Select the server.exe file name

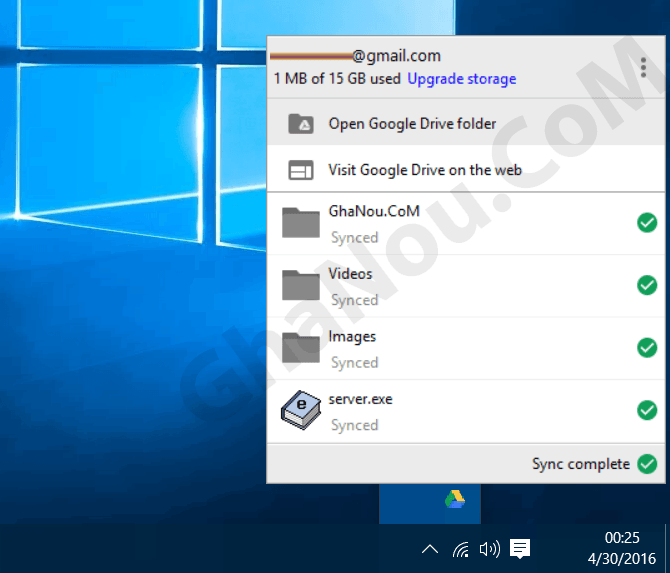[360, 399]
